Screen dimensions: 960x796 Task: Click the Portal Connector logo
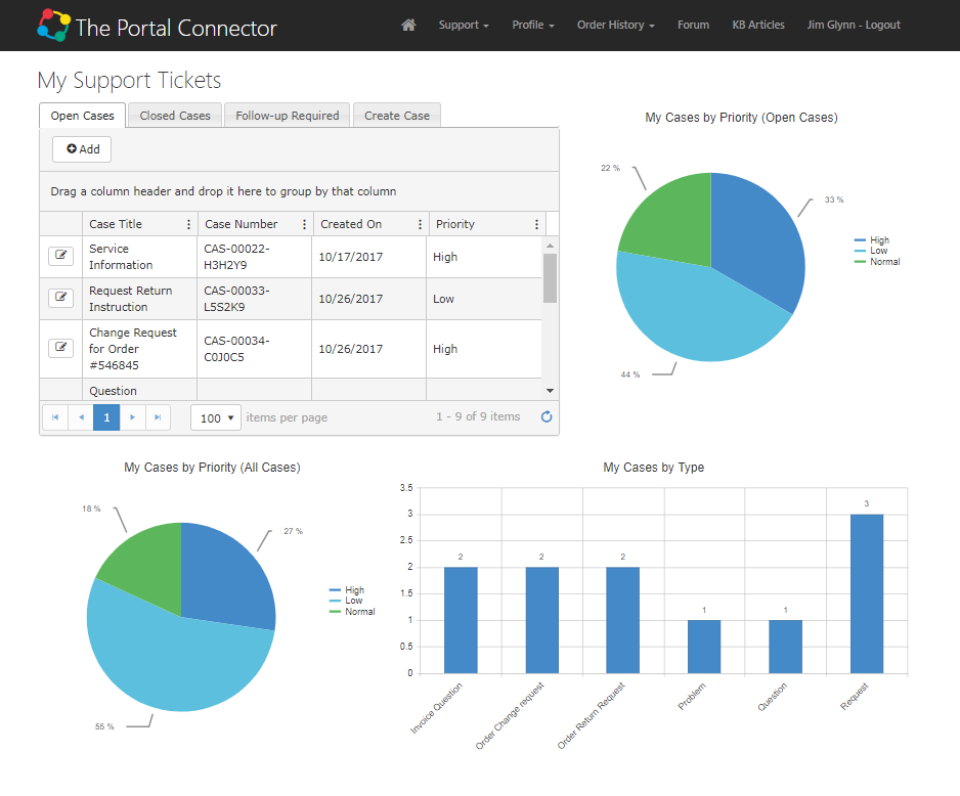[155, 25]
